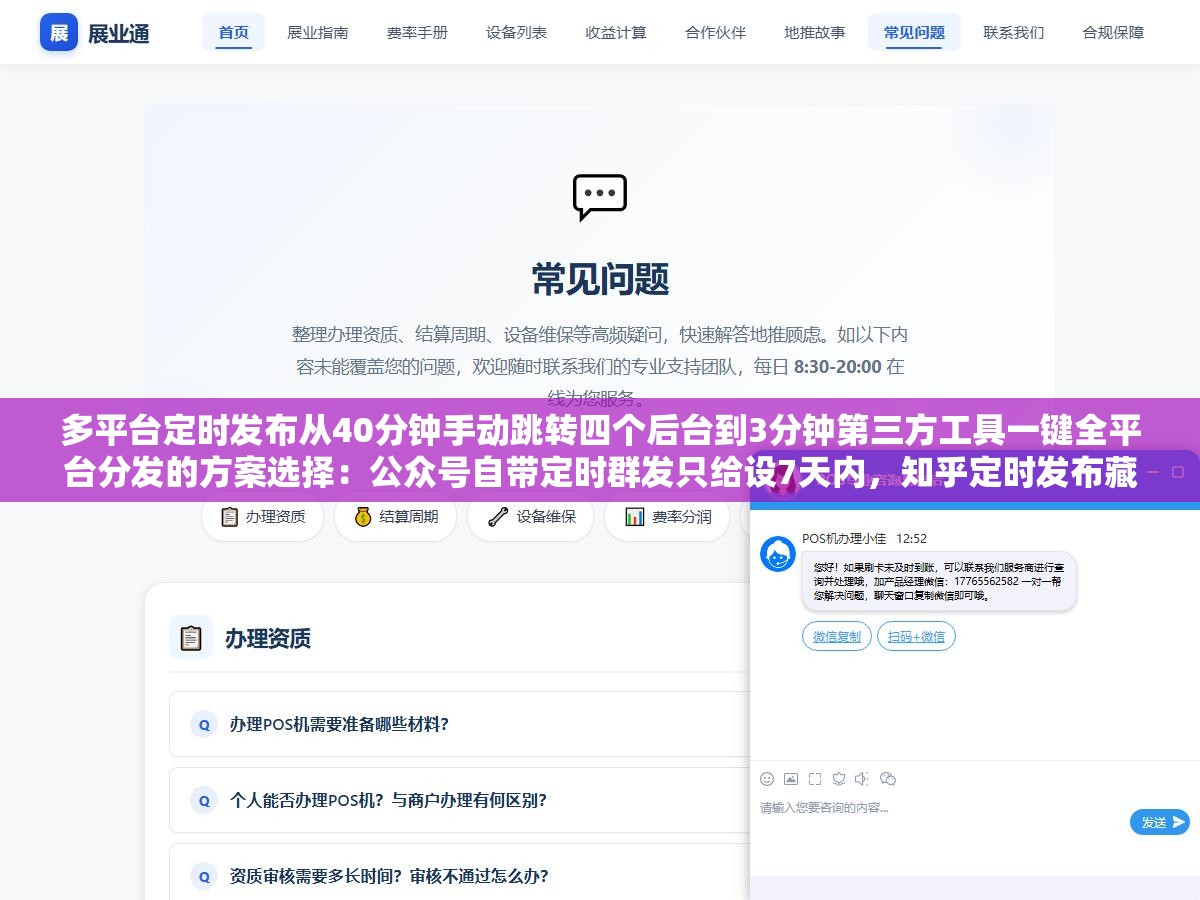1200x900 pixels.
Task: Click the customer service agent avatar
Action: coord(778,554)
